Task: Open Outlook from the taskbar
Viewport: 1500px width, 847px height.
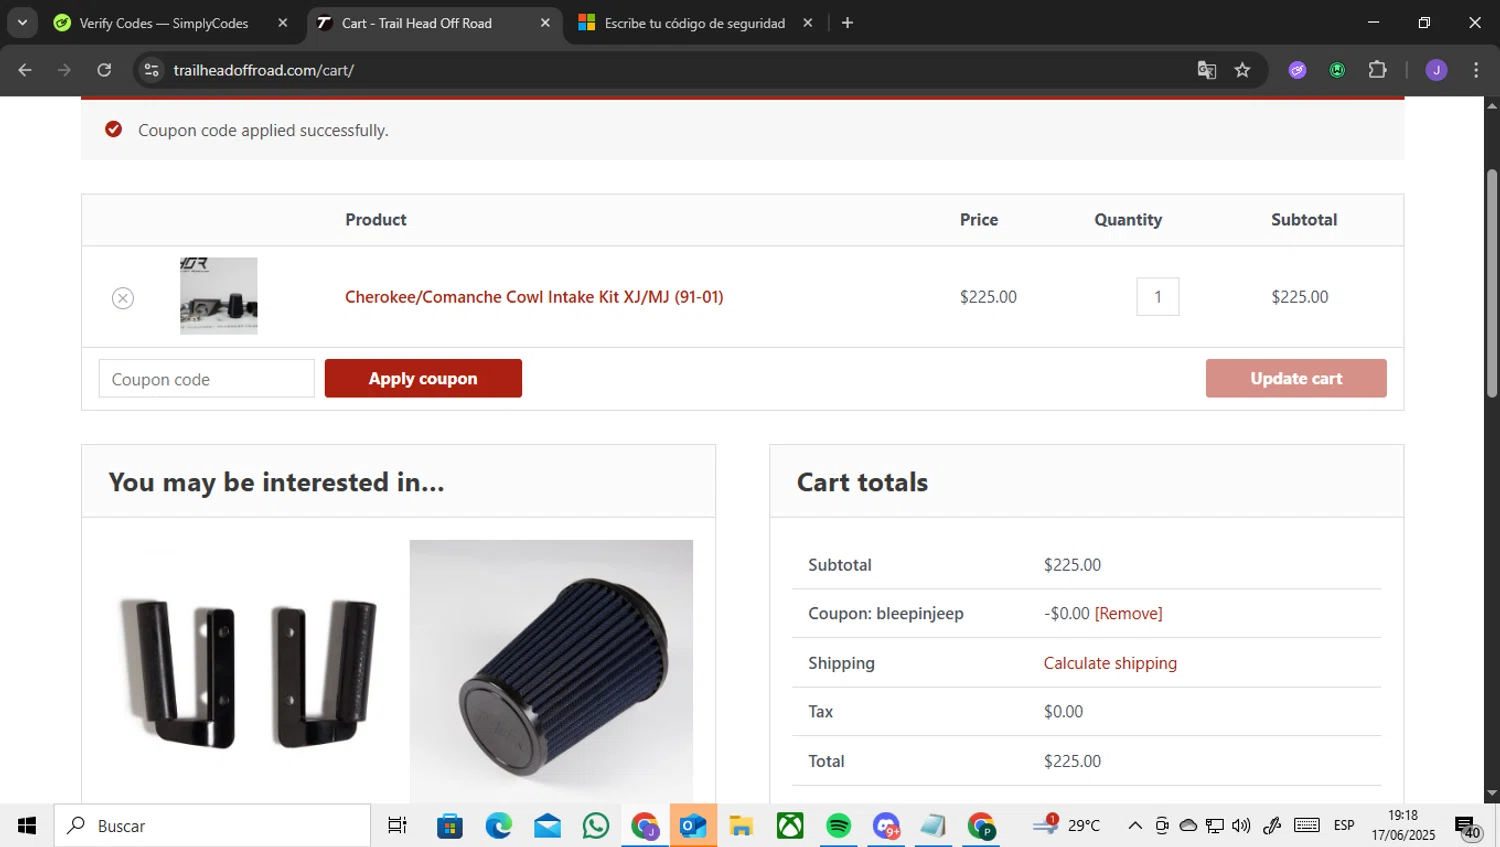Action: point(693,826)
